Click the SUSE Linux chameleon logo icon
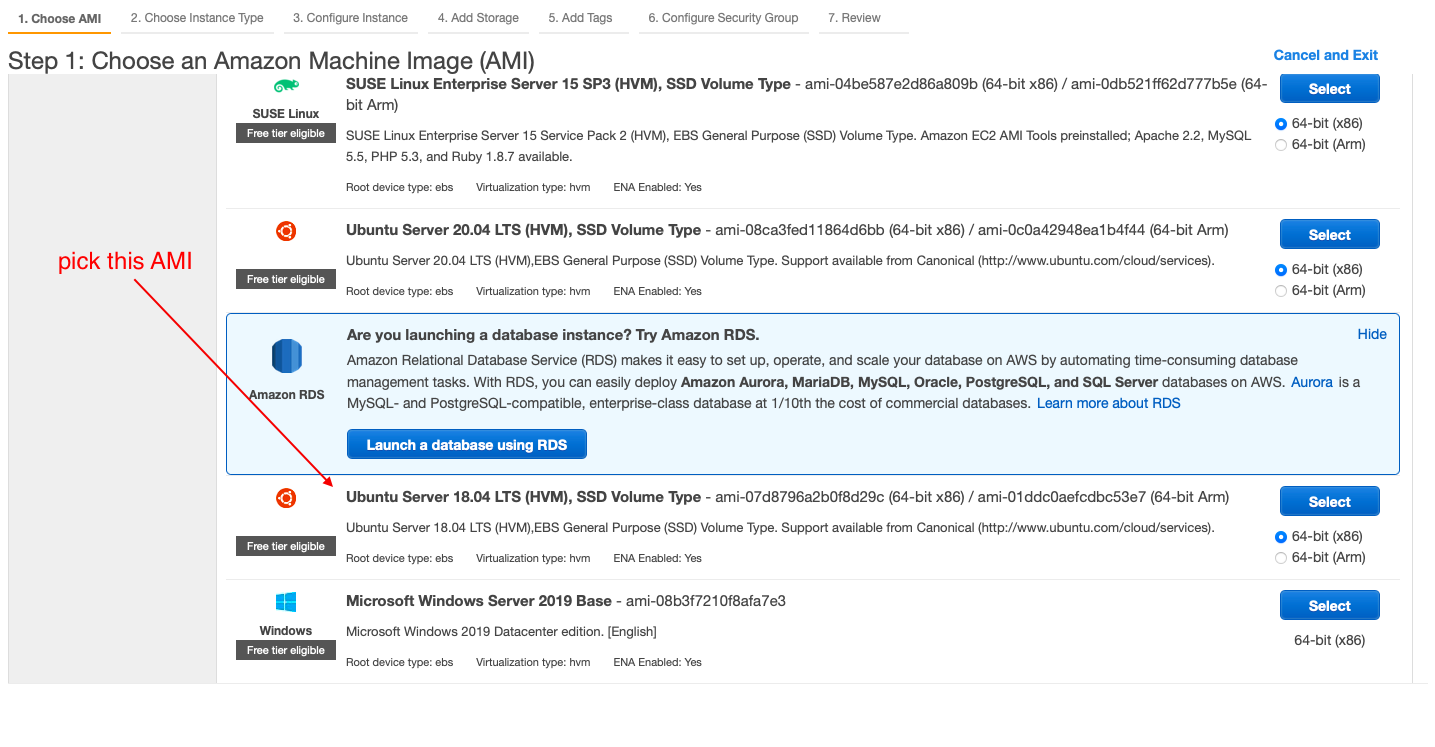Viewport: 1435px width, 747px height. [286, 87]
